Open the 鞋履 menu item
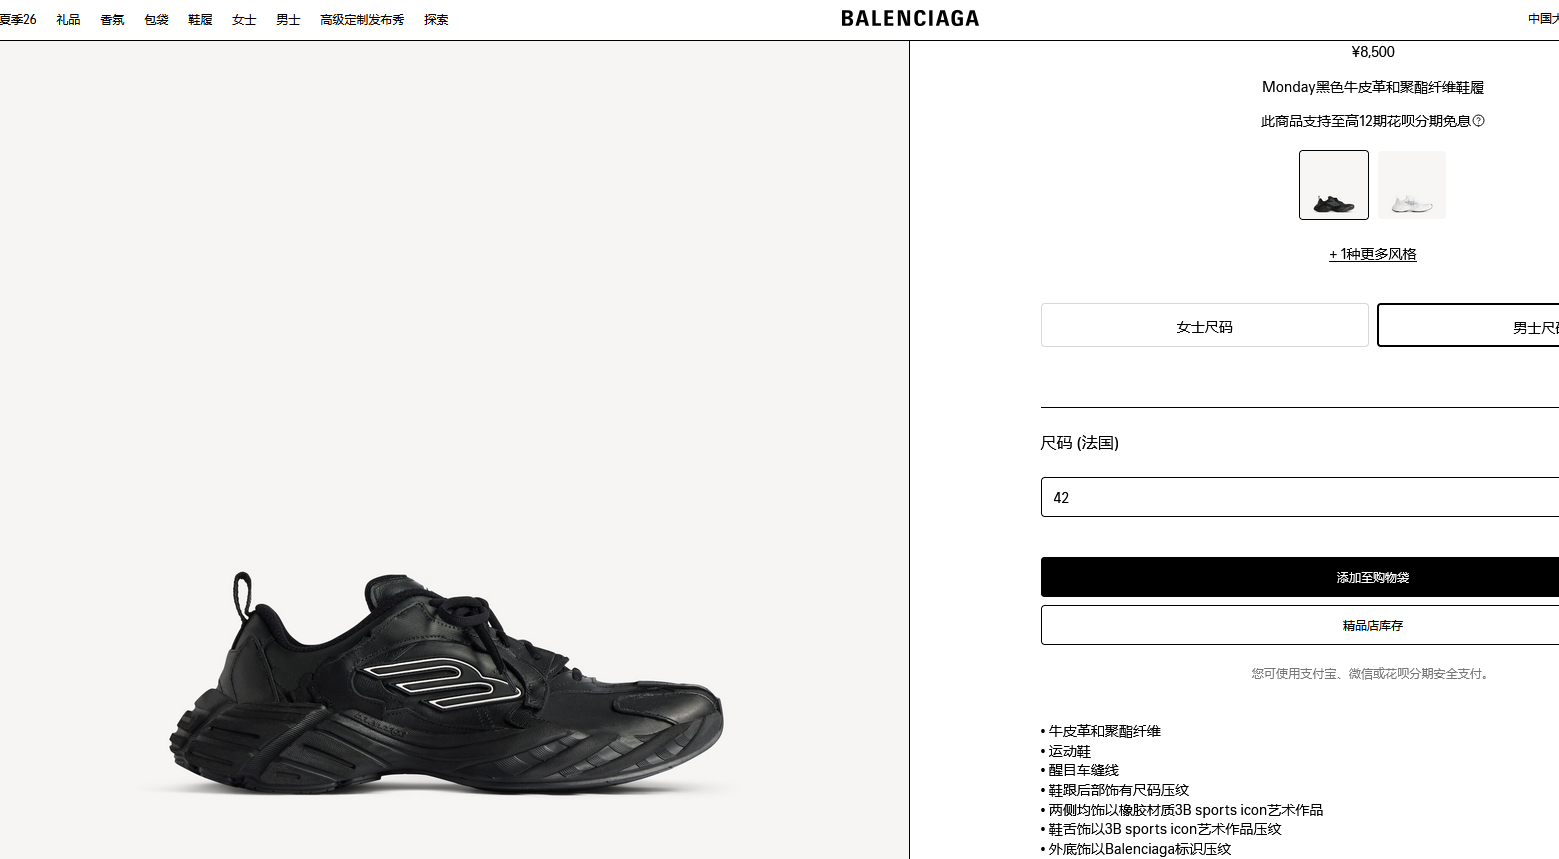1559x859 pixels. (200, 20)
